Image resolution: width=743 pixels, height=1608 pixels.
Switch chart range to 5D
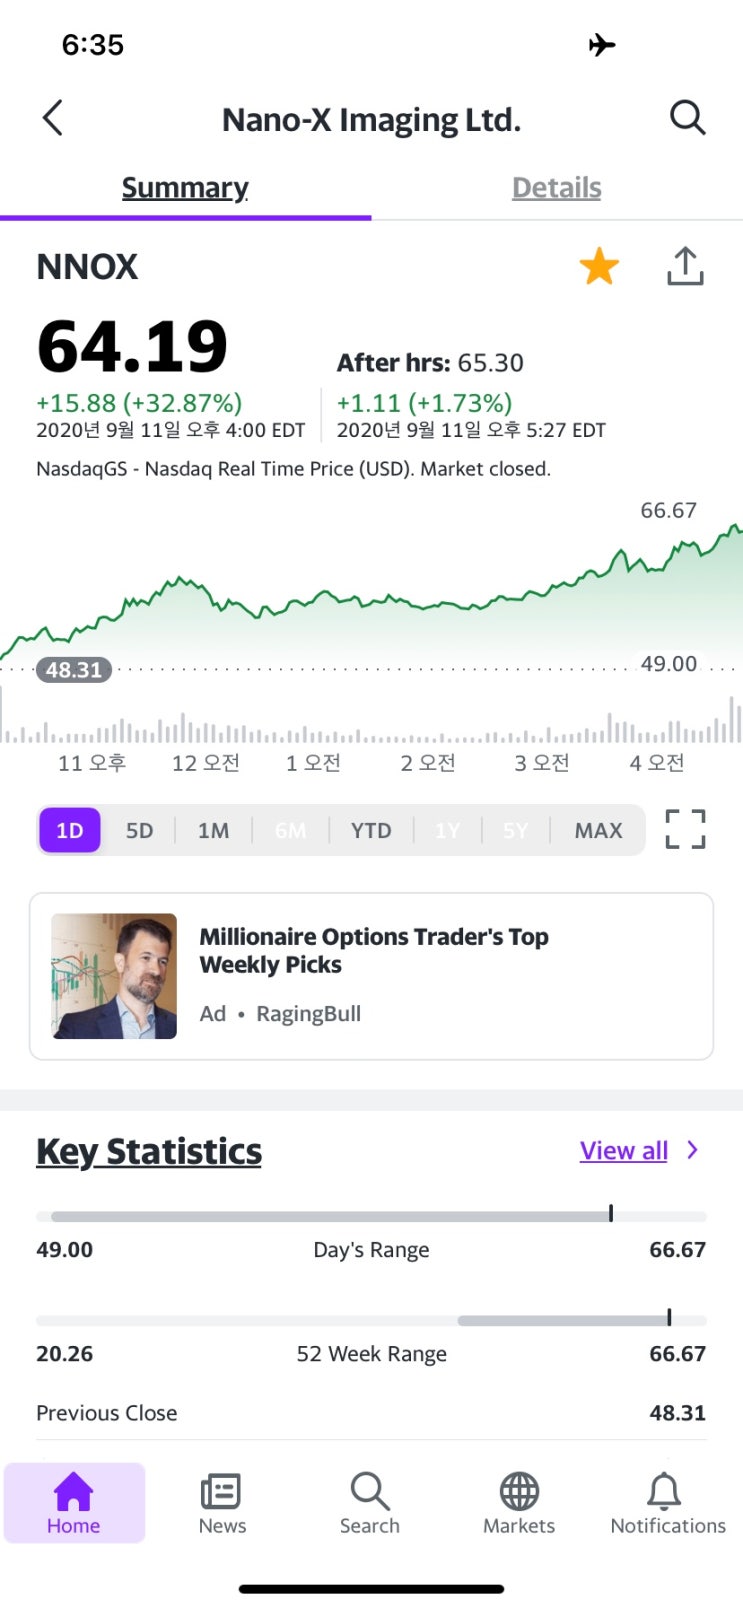coord(139,830)
